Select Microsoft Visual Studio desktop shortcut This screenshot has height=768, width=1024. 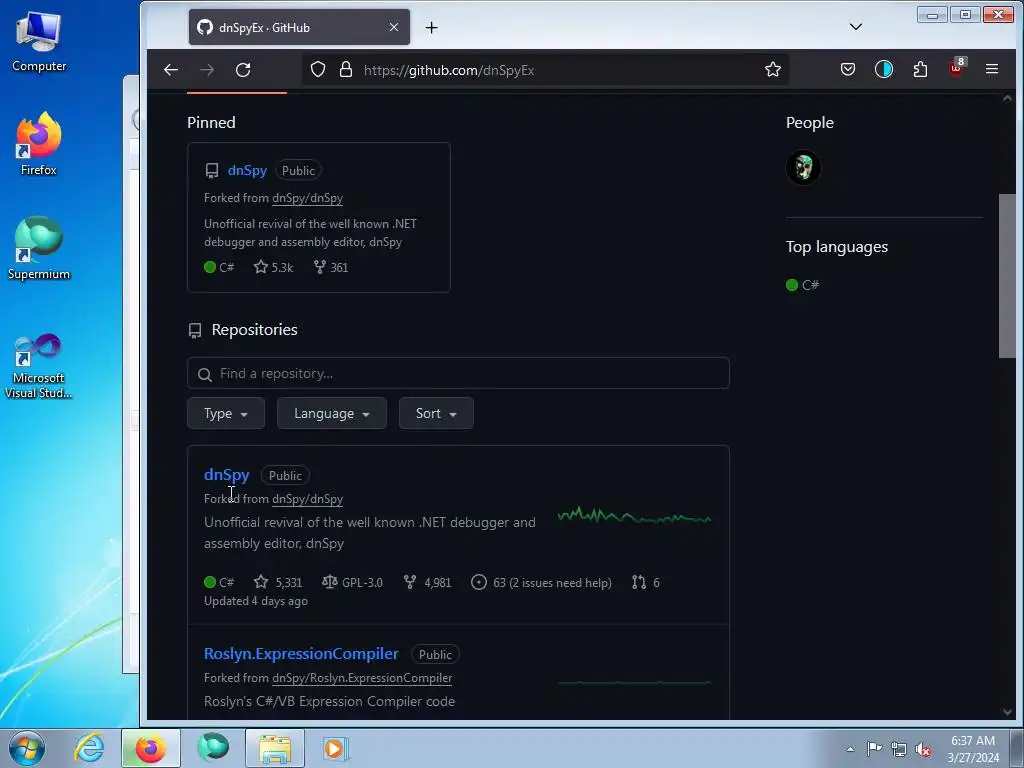coord(39,366)
